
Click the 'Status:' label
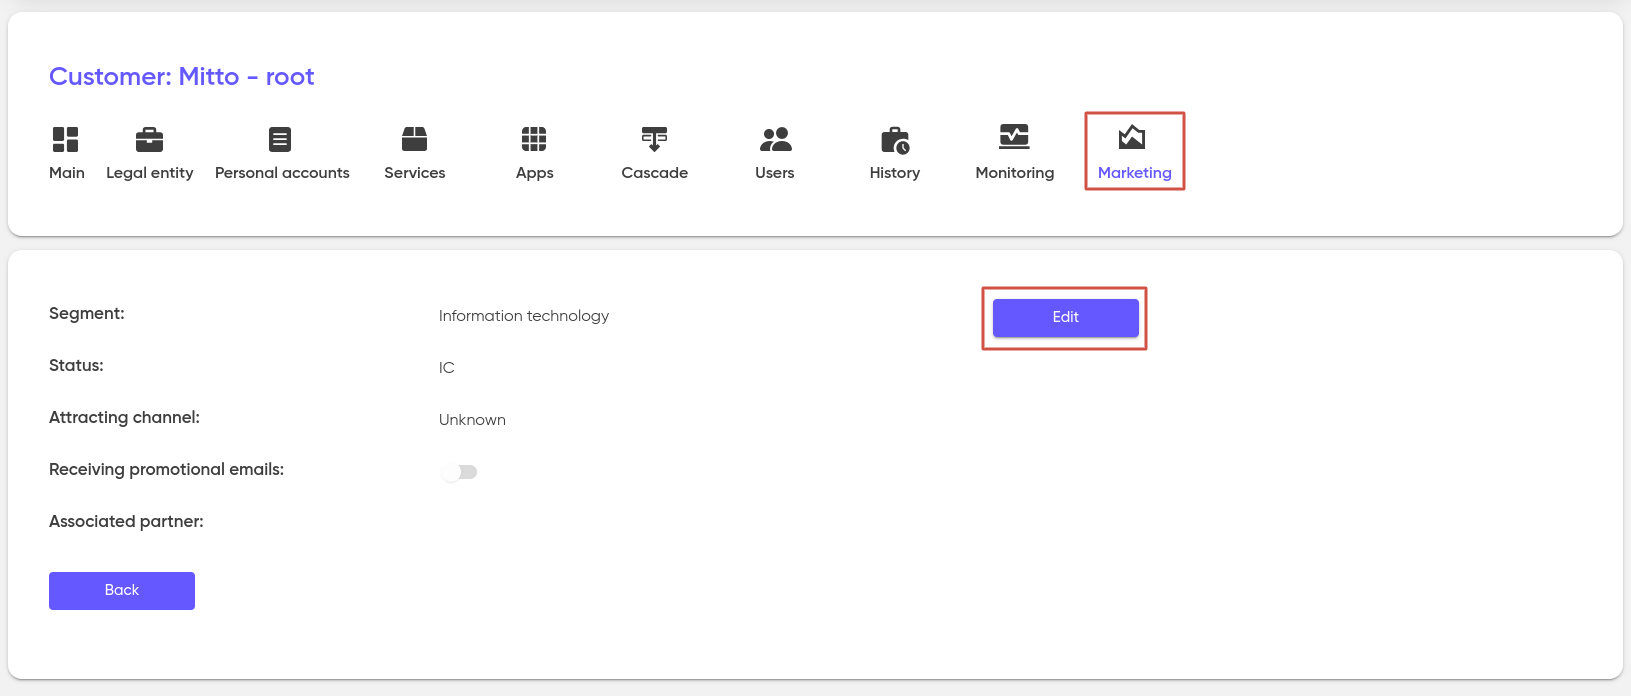pos(76,366)
